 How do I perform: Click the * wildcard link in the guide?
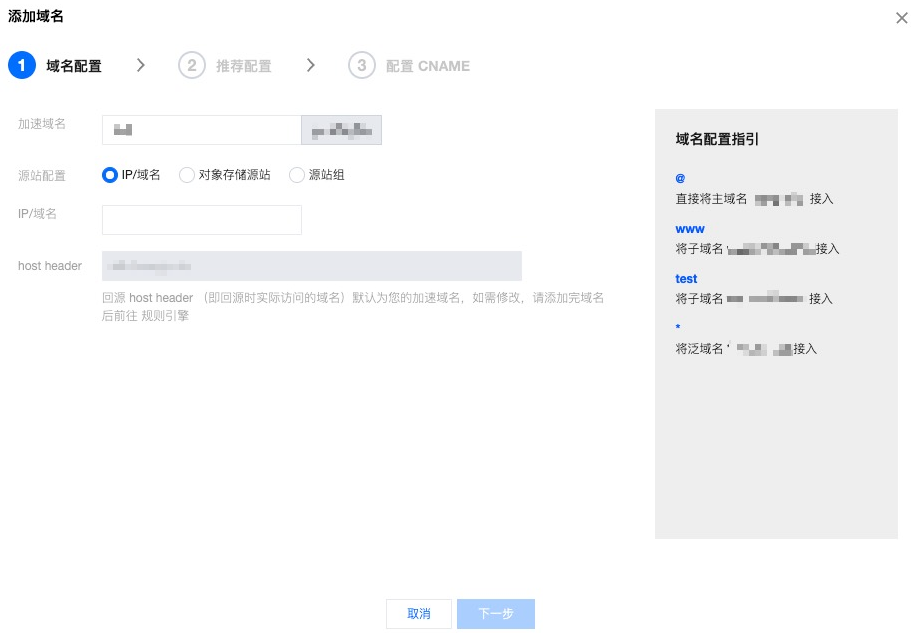(678, 328)
